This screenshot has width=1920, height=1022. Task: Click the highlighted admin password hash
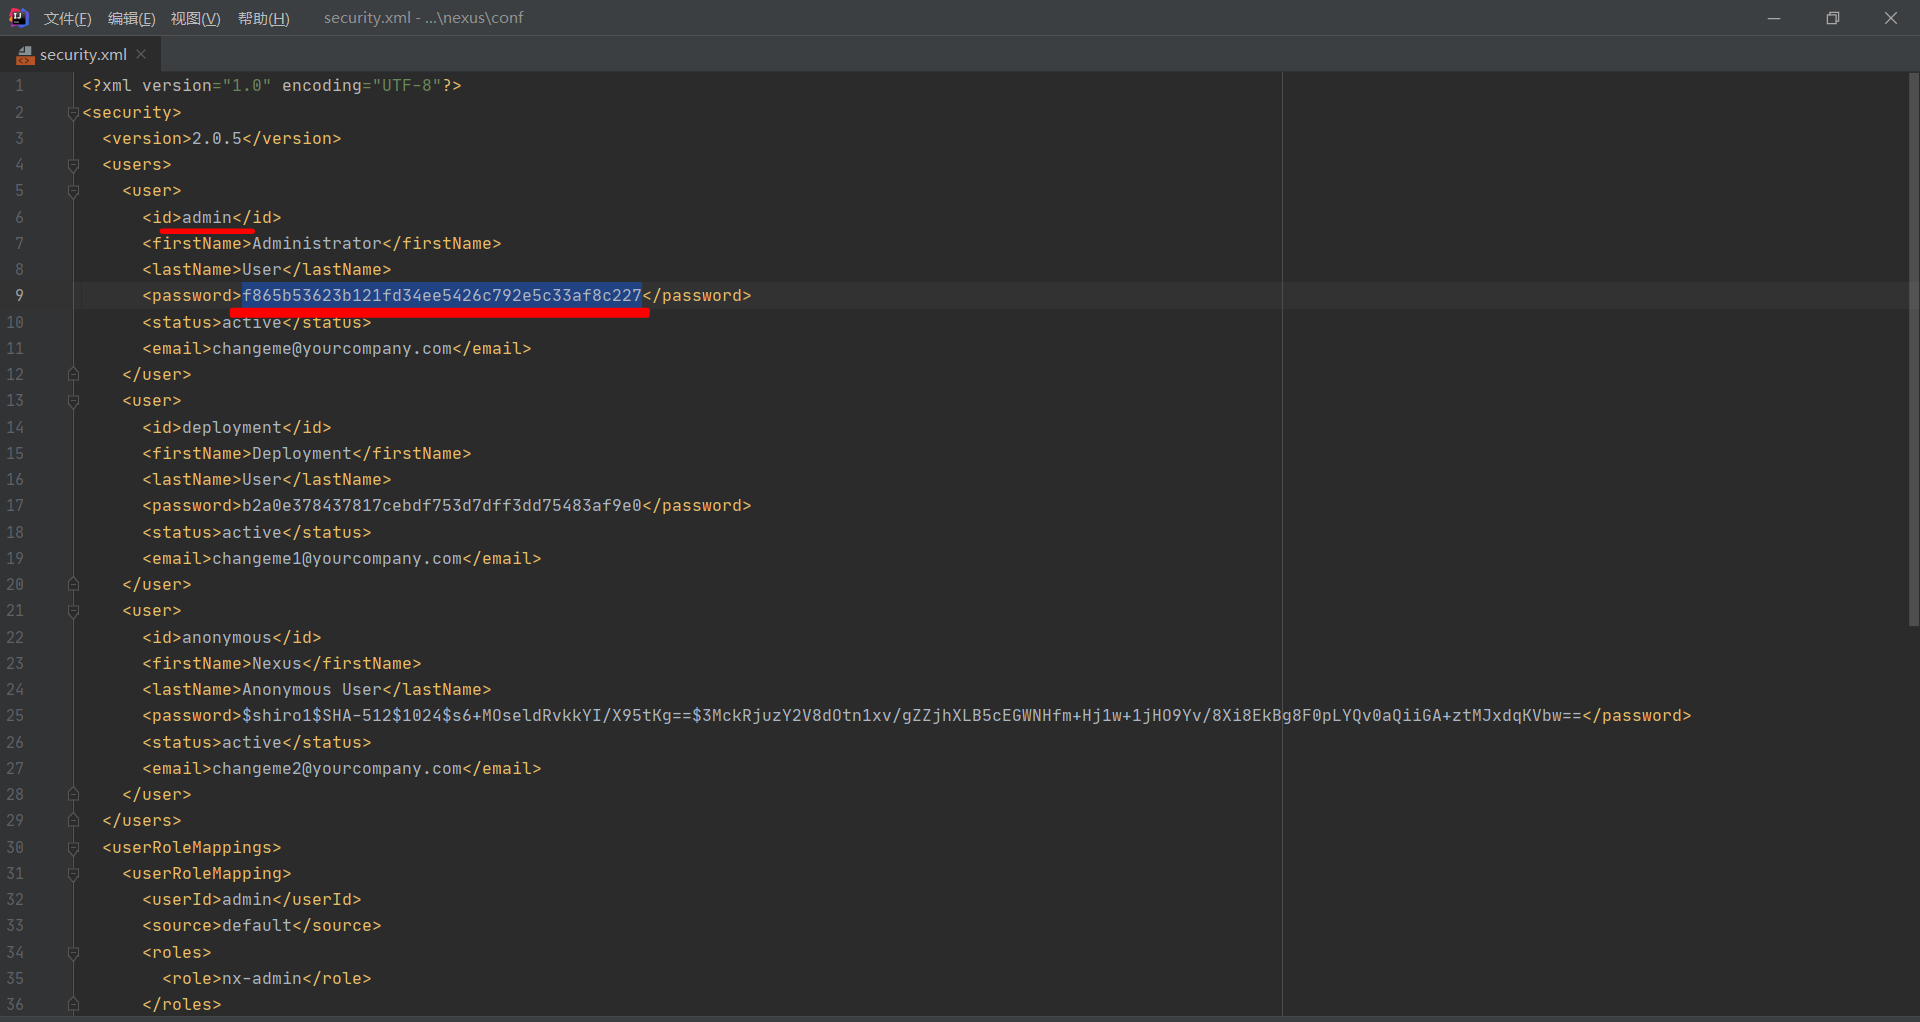[x=442, y=295]
